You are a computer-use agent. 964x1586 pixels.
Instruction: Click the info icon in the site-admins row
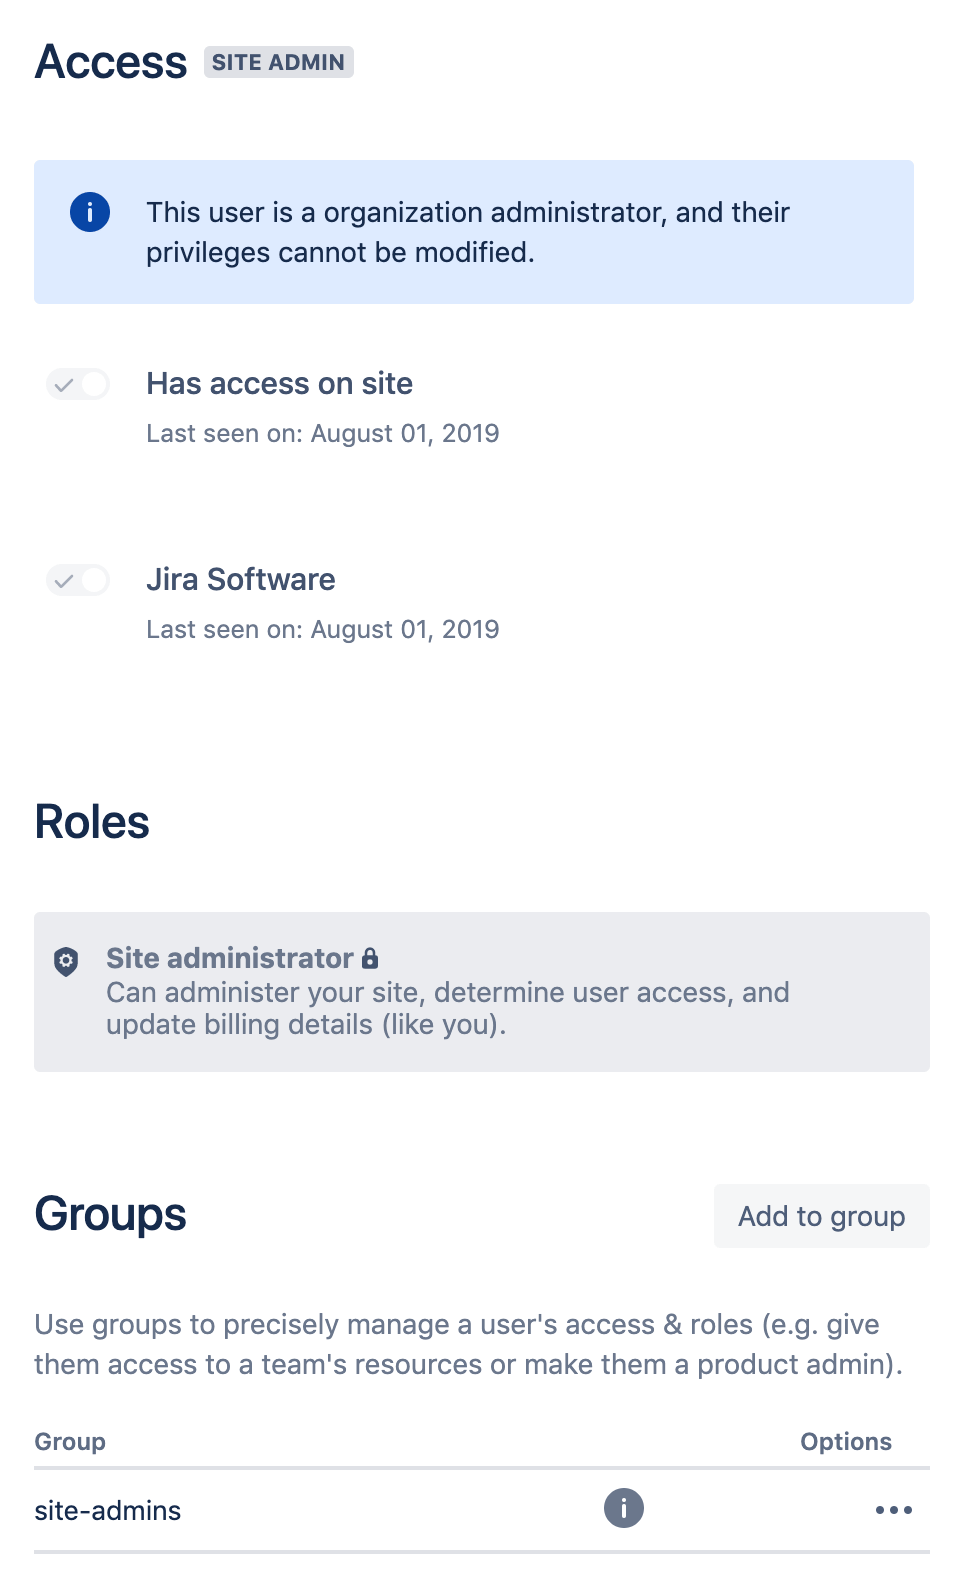coord(624,1508)
